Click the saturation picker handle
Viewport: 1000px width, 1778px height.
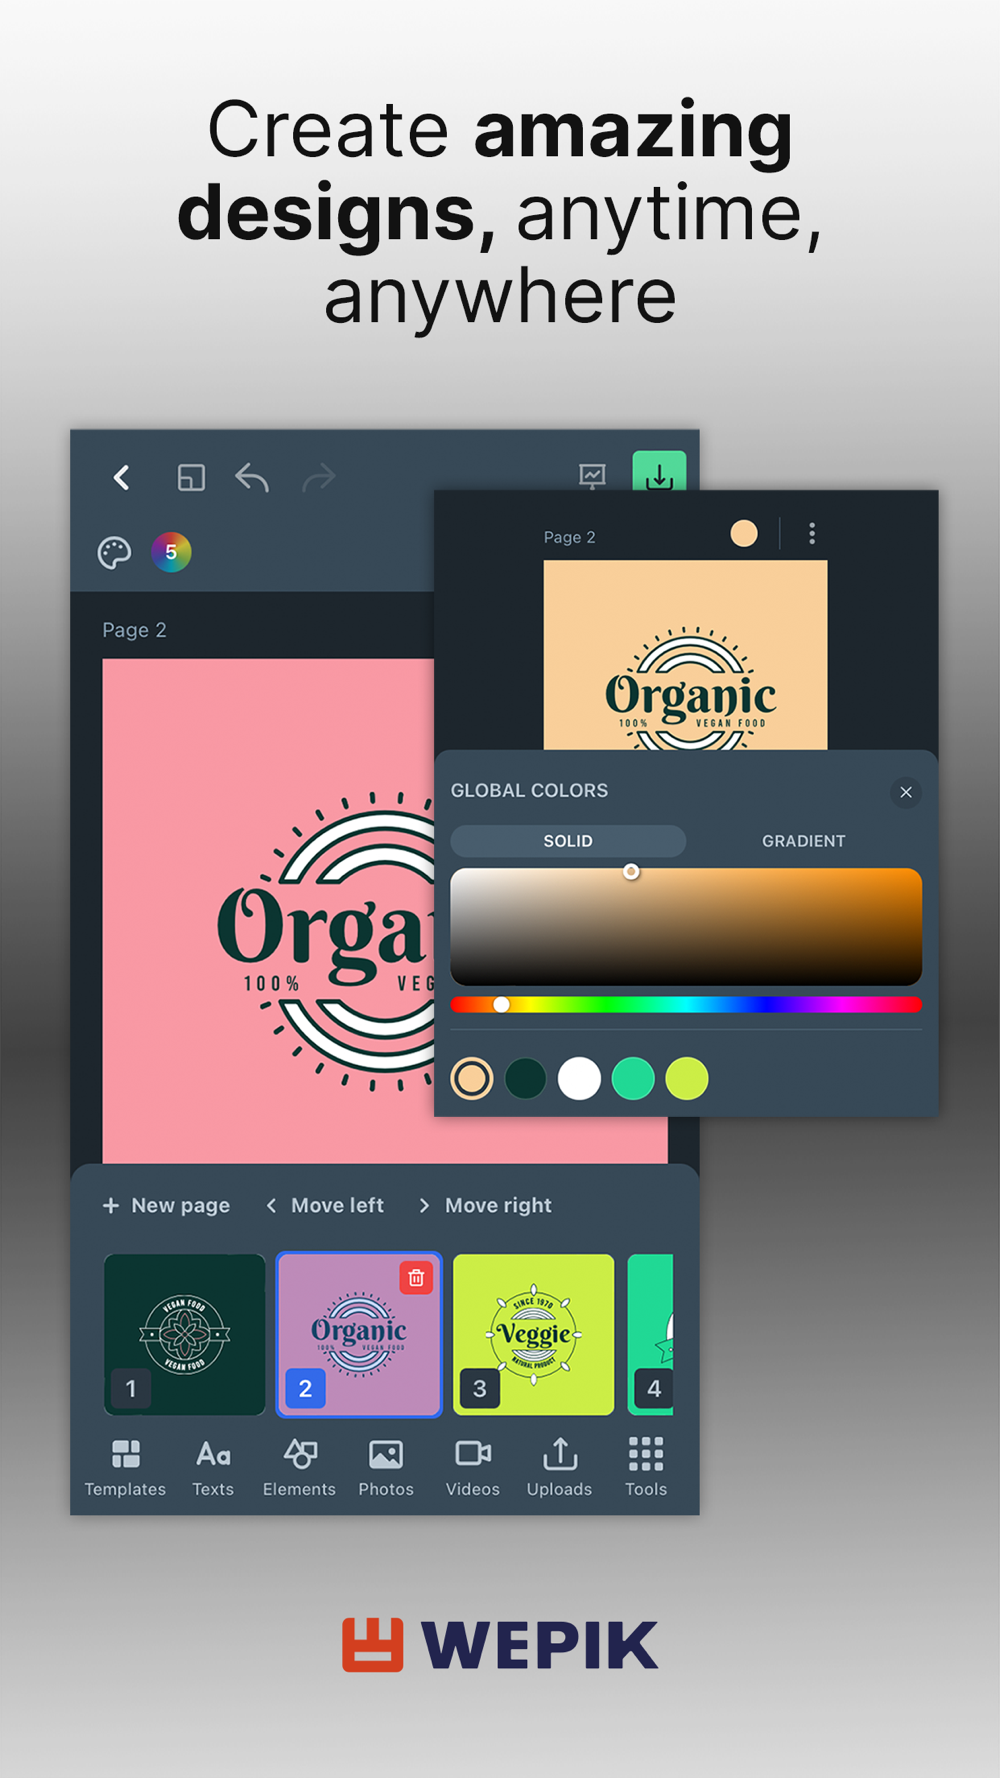(x=631, y=872)
